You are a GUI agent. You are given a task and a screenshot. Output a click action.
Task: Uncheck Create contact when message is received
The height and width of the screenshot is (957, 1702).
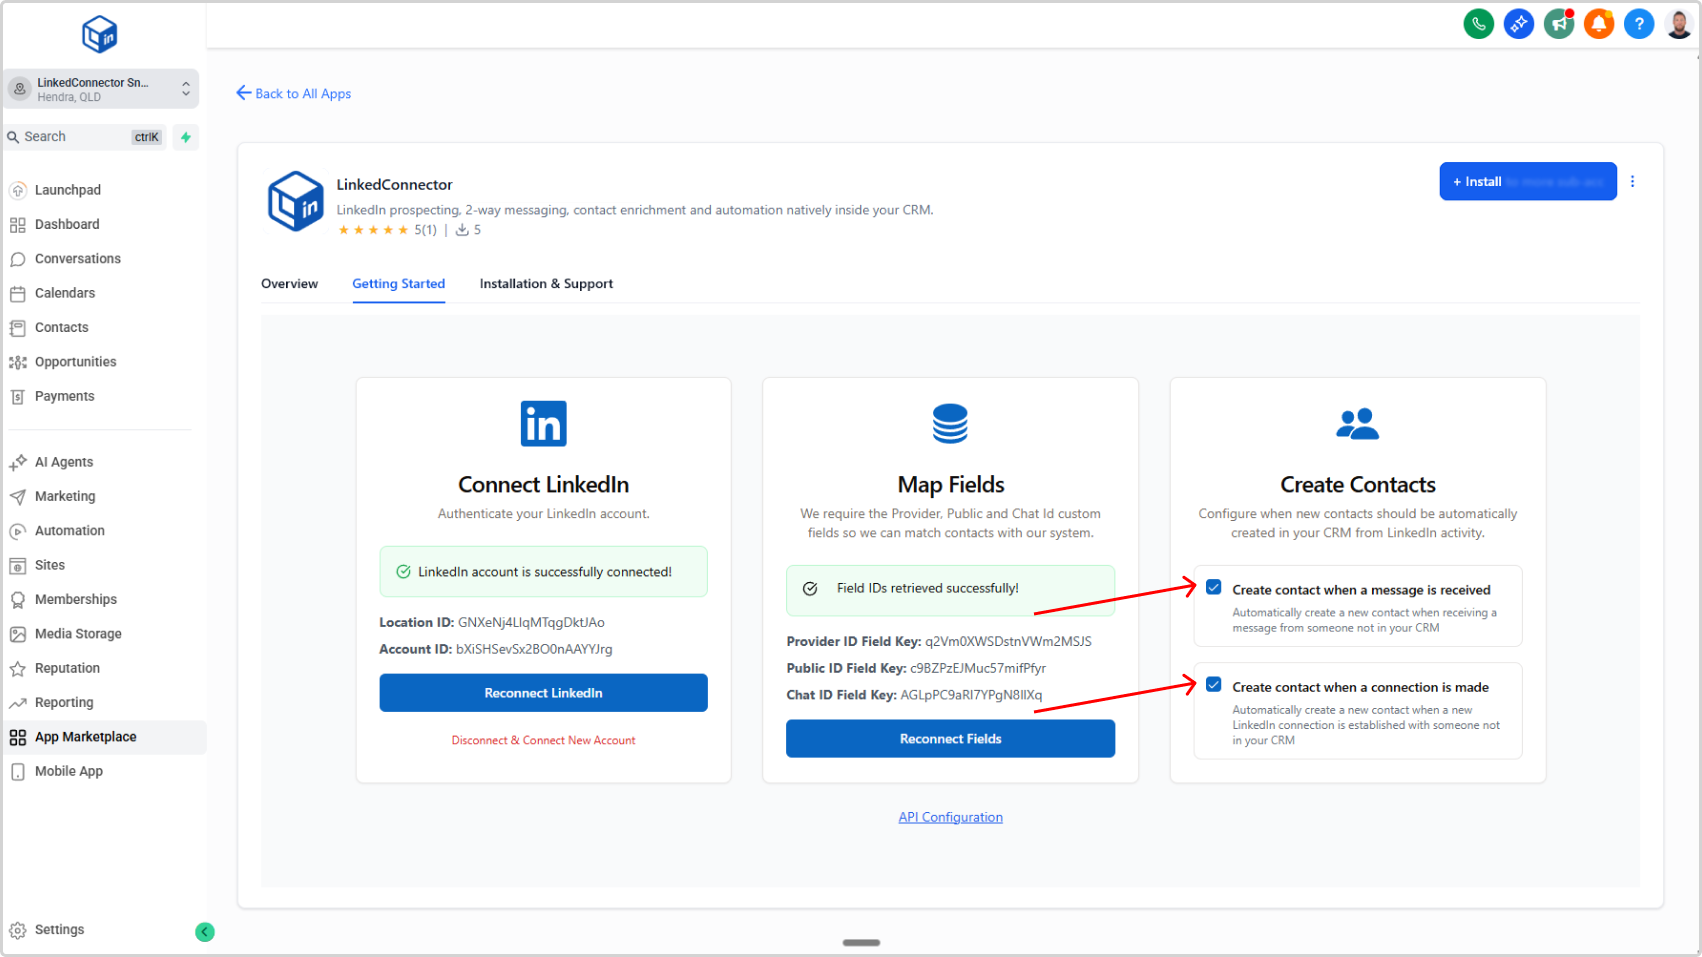1213,588
